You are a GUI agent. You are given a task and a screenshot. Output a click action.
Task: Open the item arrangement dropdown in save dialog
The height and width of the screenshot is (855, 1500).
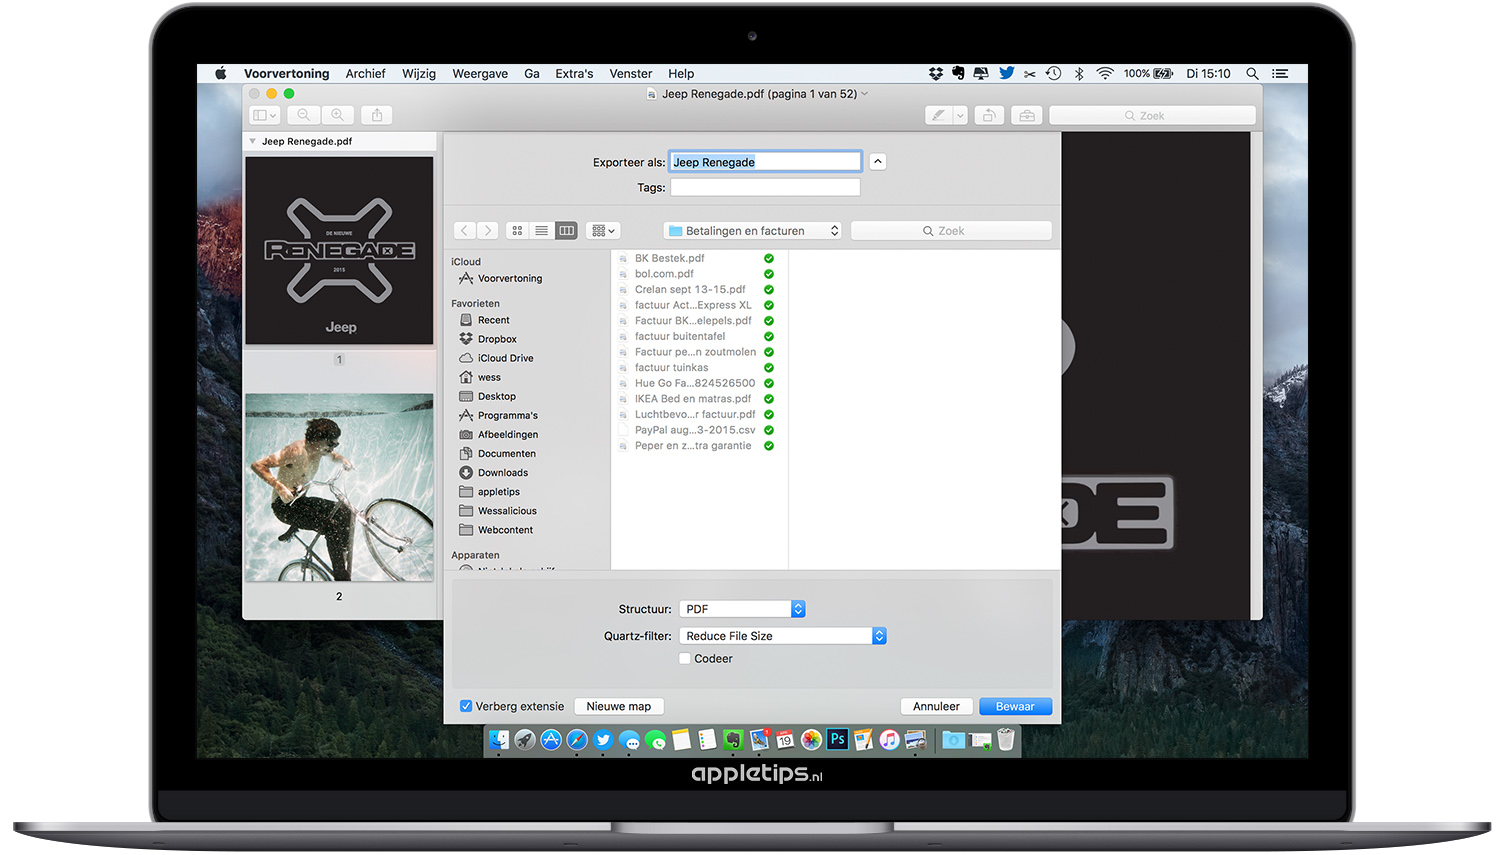[x=603, y=231]
